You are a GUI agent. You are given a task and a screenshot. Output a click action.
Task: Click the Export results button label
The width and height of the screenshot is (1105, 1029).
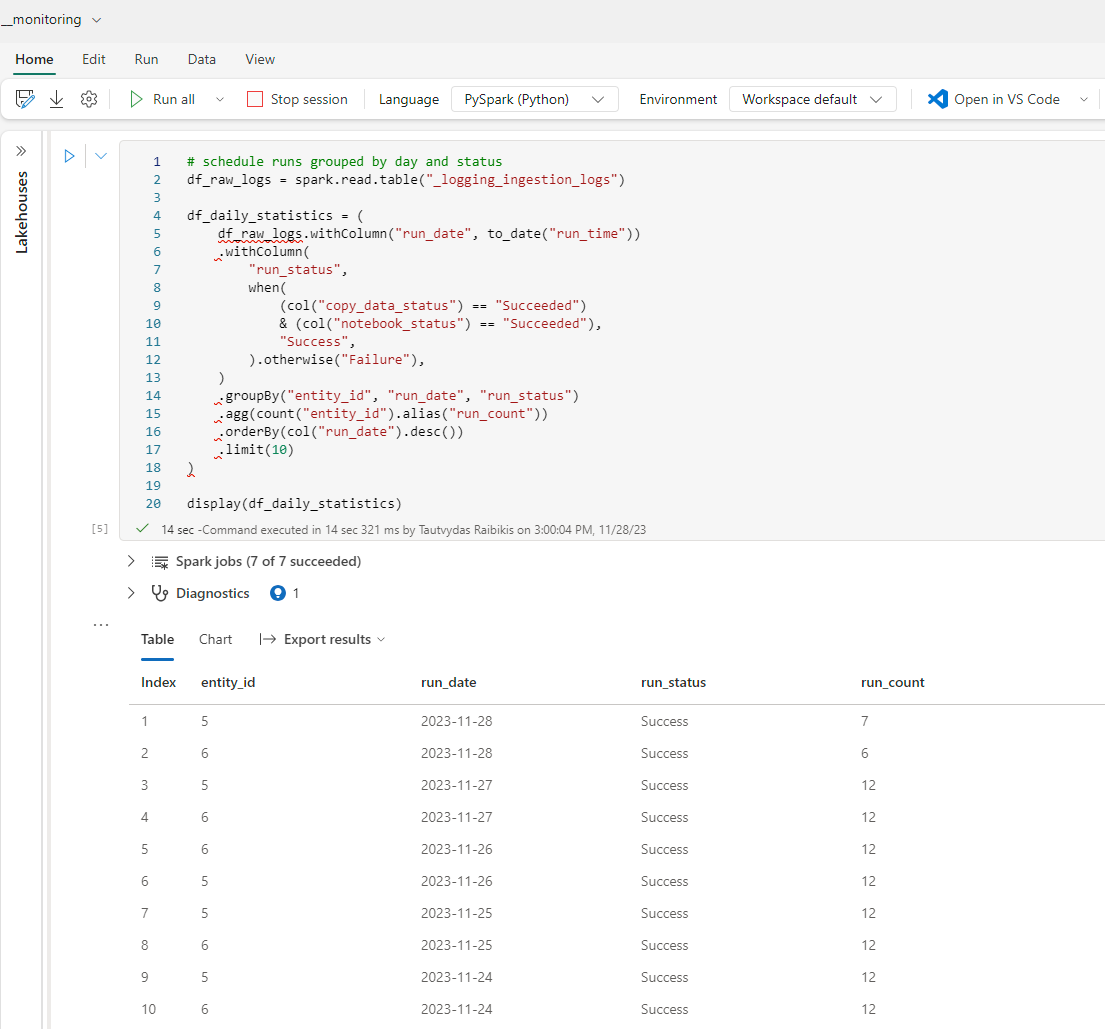pos(327,639)
